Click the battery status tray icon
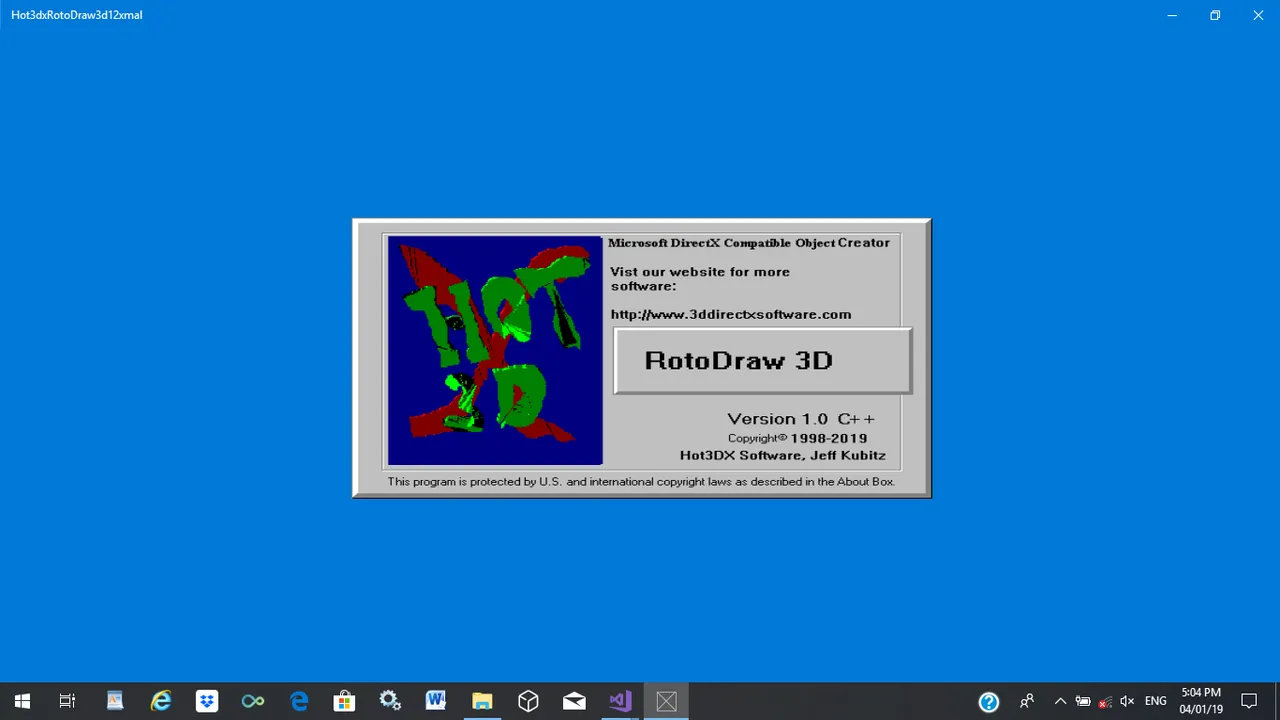1280x720 pixels. 1082,701
